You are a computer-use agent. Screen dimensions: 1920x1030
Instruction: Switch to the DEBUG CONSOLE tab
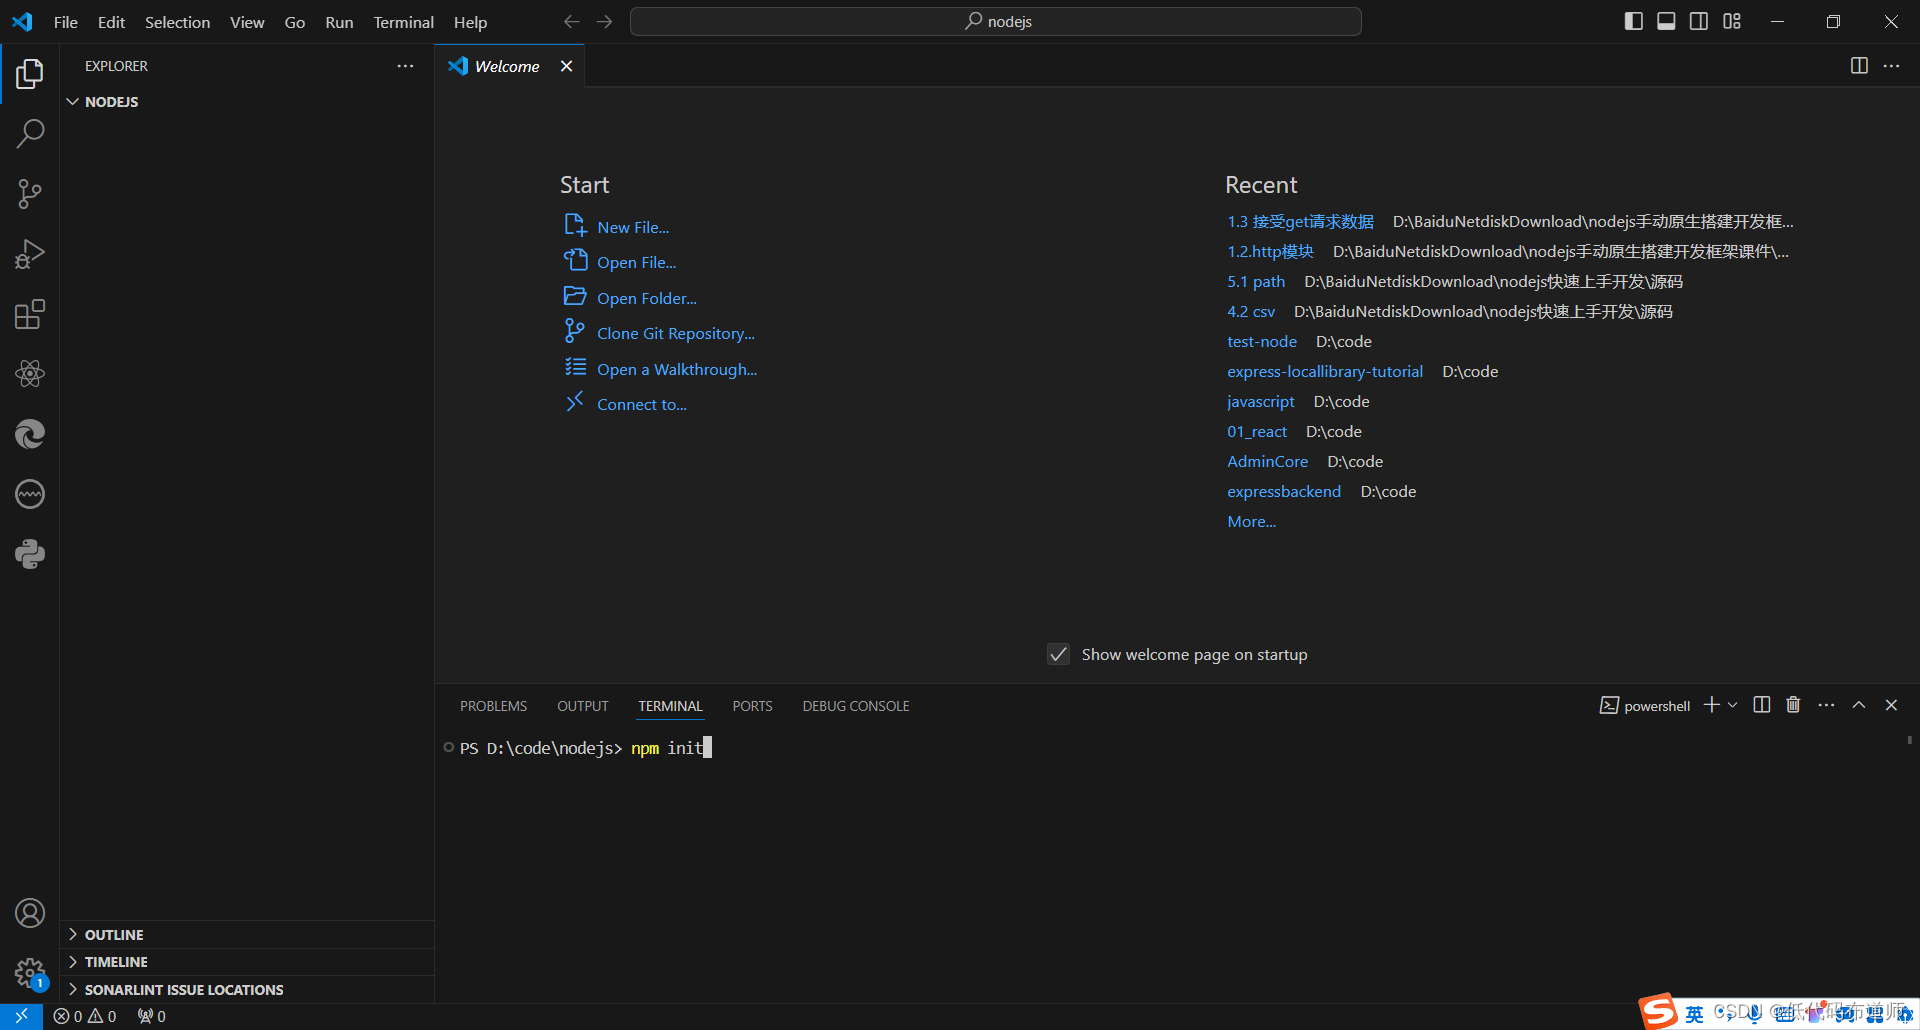(856, 706)
